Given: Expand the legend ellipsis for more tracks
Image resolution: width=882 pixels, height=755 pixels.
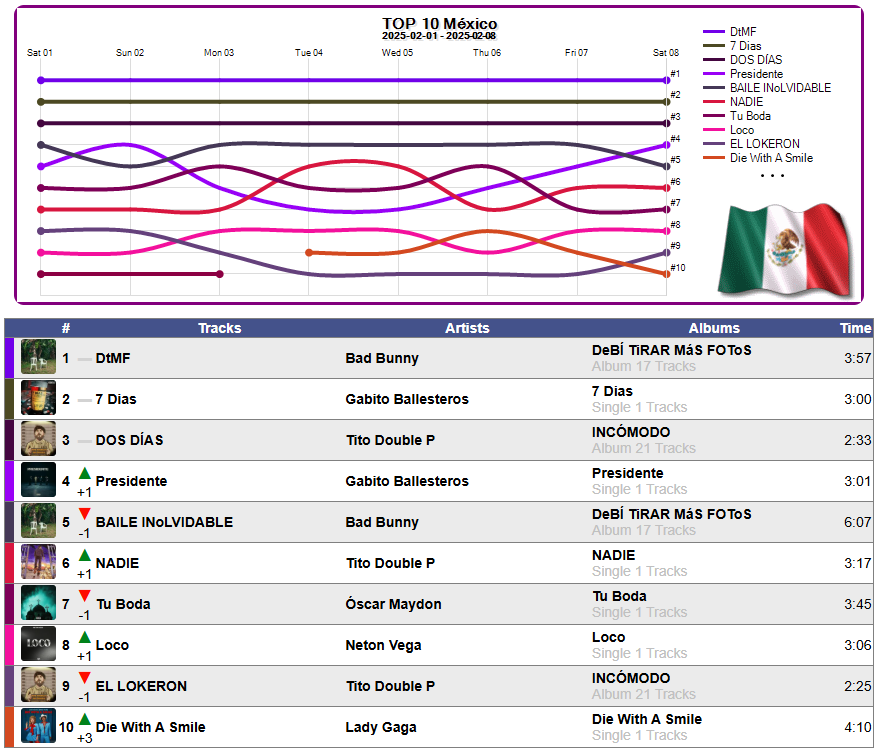Looking at the screenshot, I should (x=772, y=176).
